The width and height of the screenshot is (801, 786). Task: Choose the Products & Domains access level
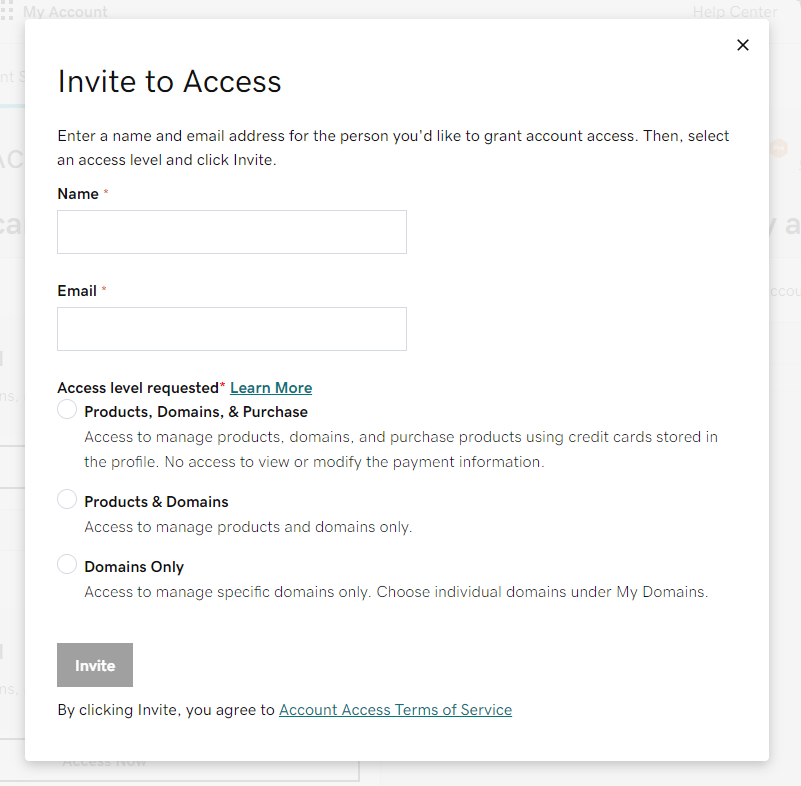pos(66,498)
